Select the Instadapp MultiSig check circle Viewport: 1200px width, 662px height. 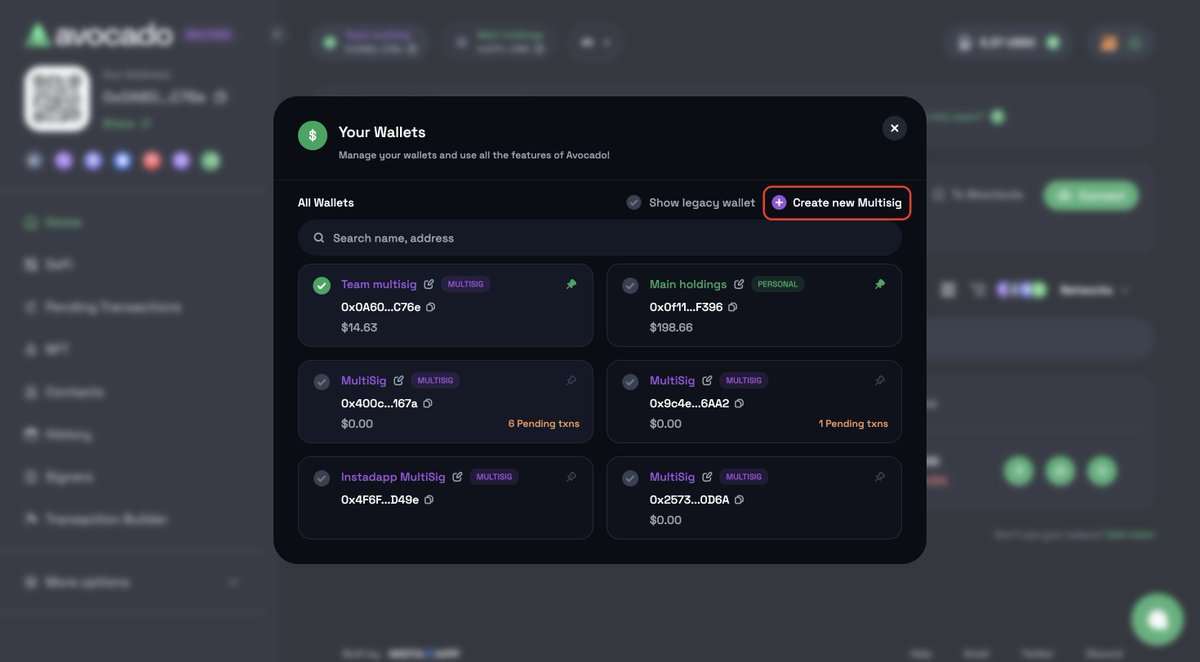pyautogui.click(x=321, y=478)
